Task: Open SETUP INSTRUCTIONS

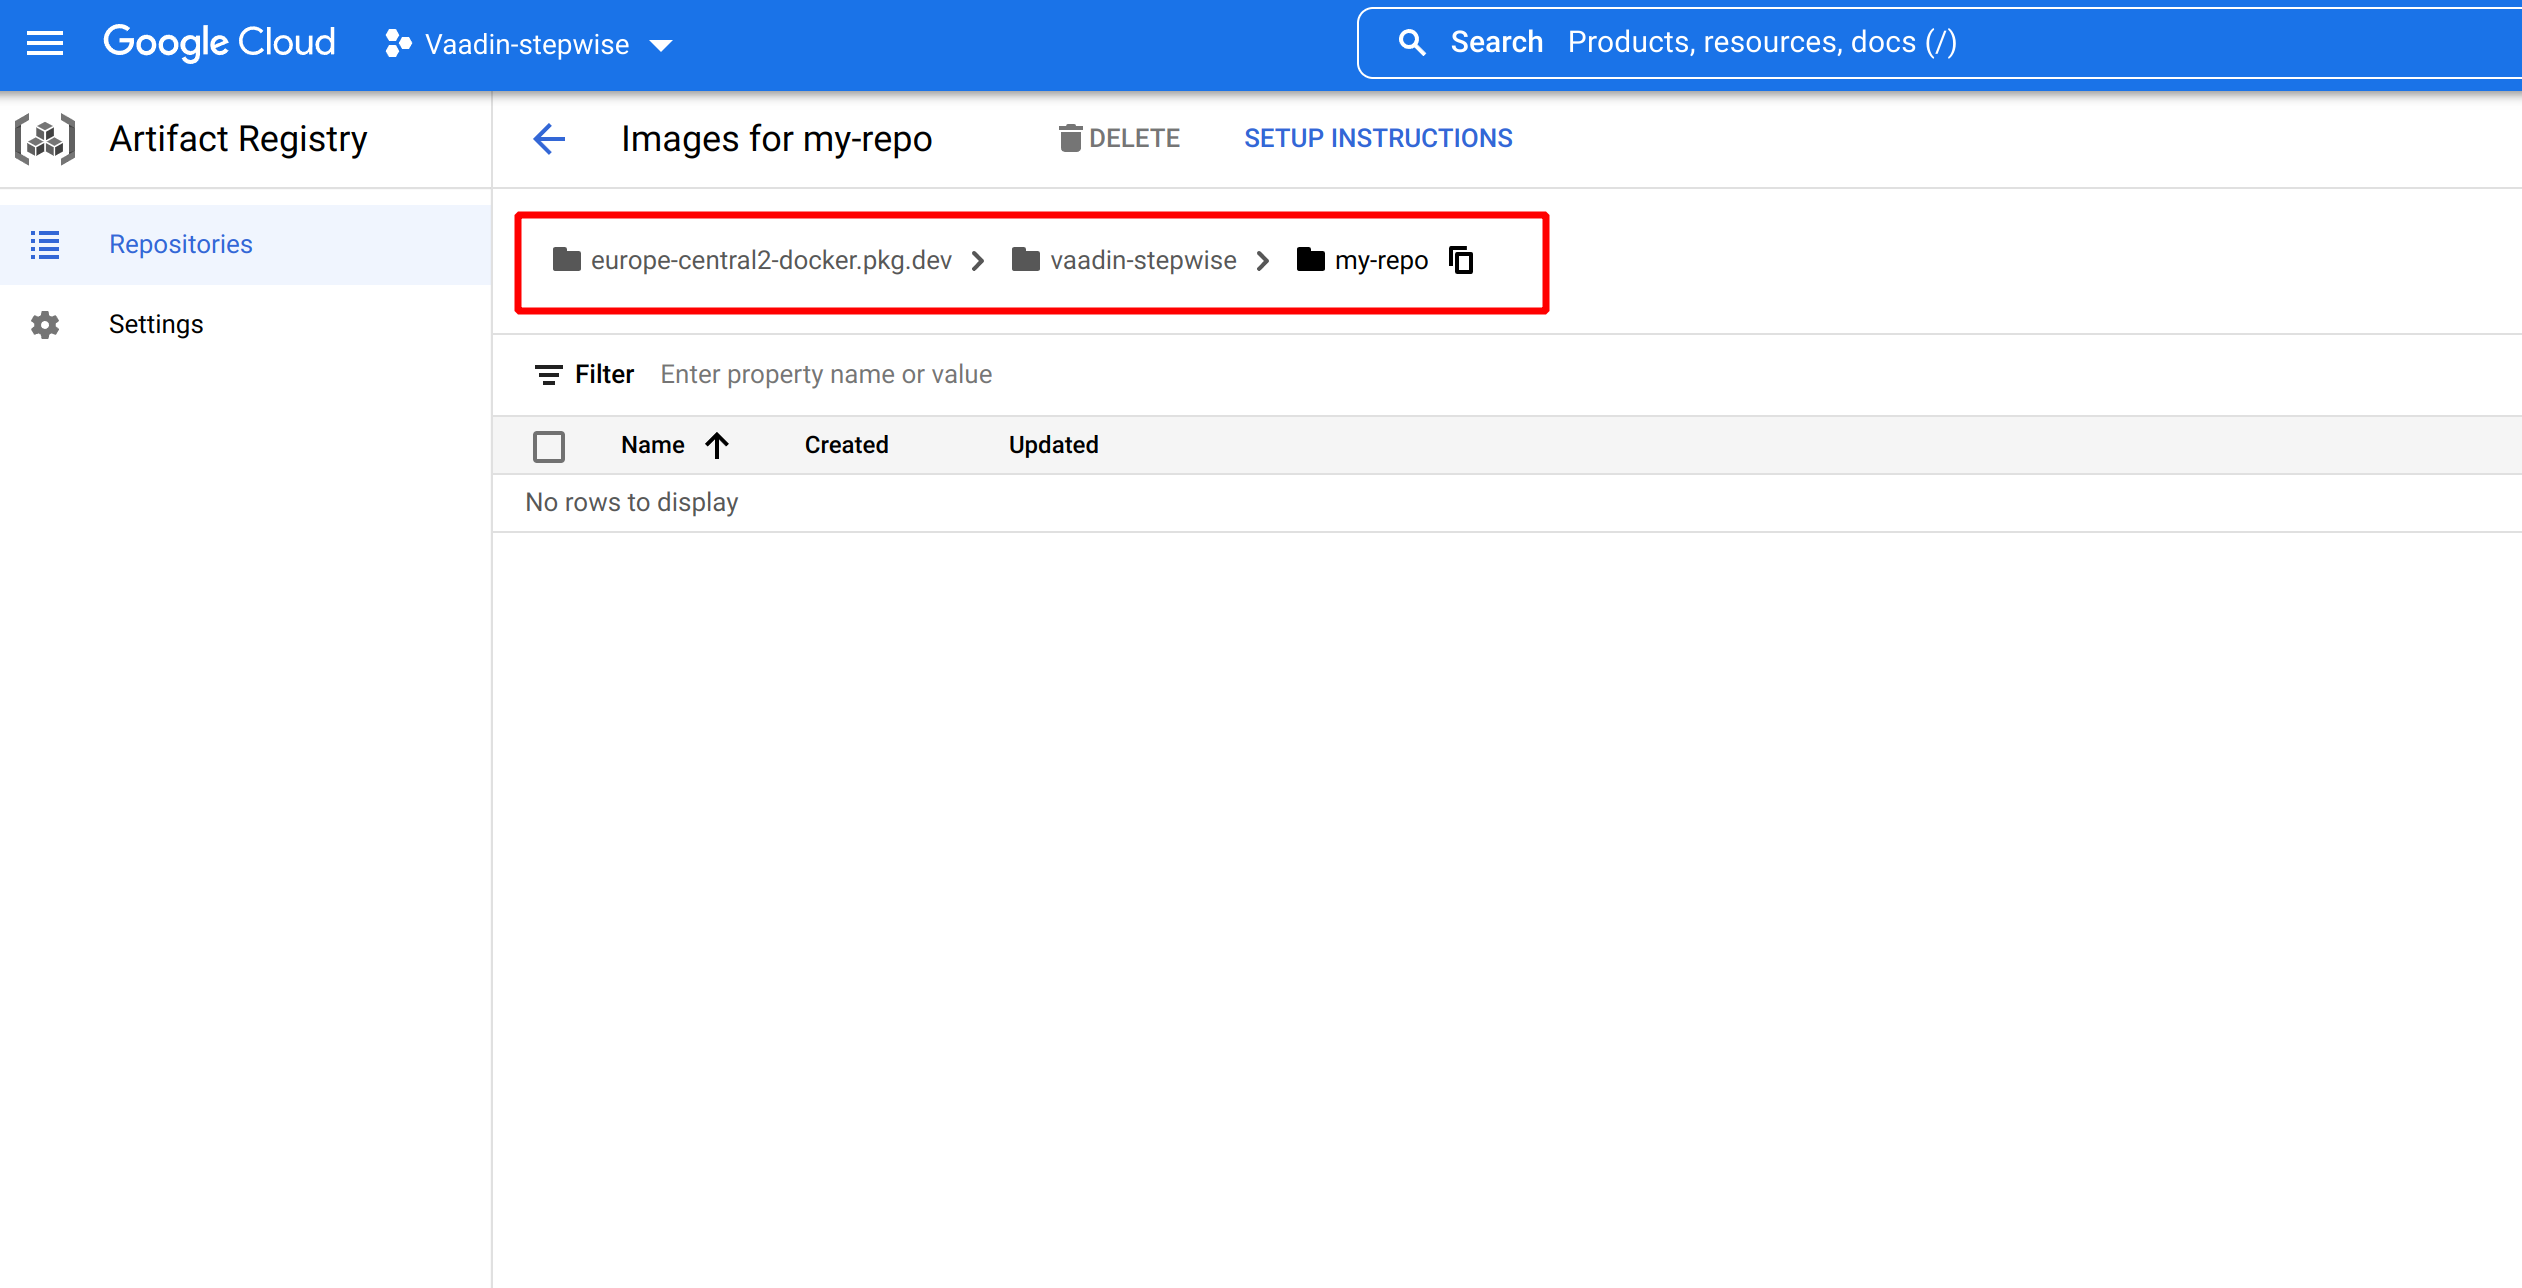Action: pos(1378,138)
